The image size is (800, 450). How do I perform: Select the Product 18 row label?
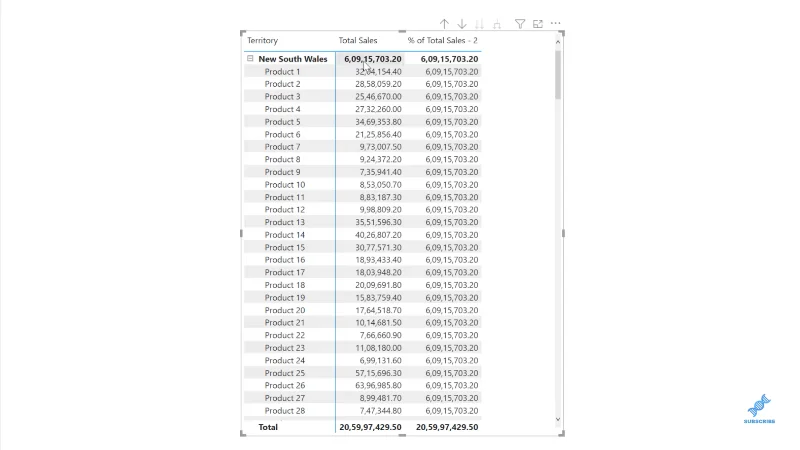tap(285, 285)
